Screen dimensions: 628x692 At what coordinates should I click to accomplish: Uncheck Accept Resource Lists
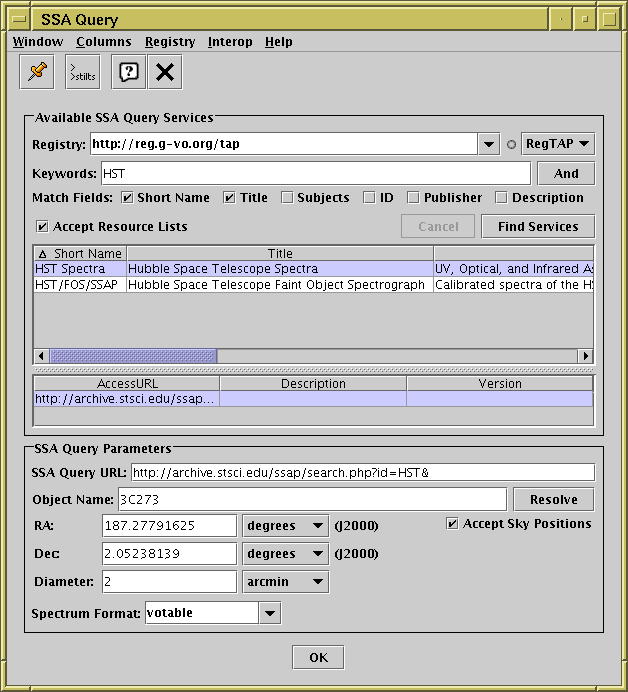pos(42,227)
